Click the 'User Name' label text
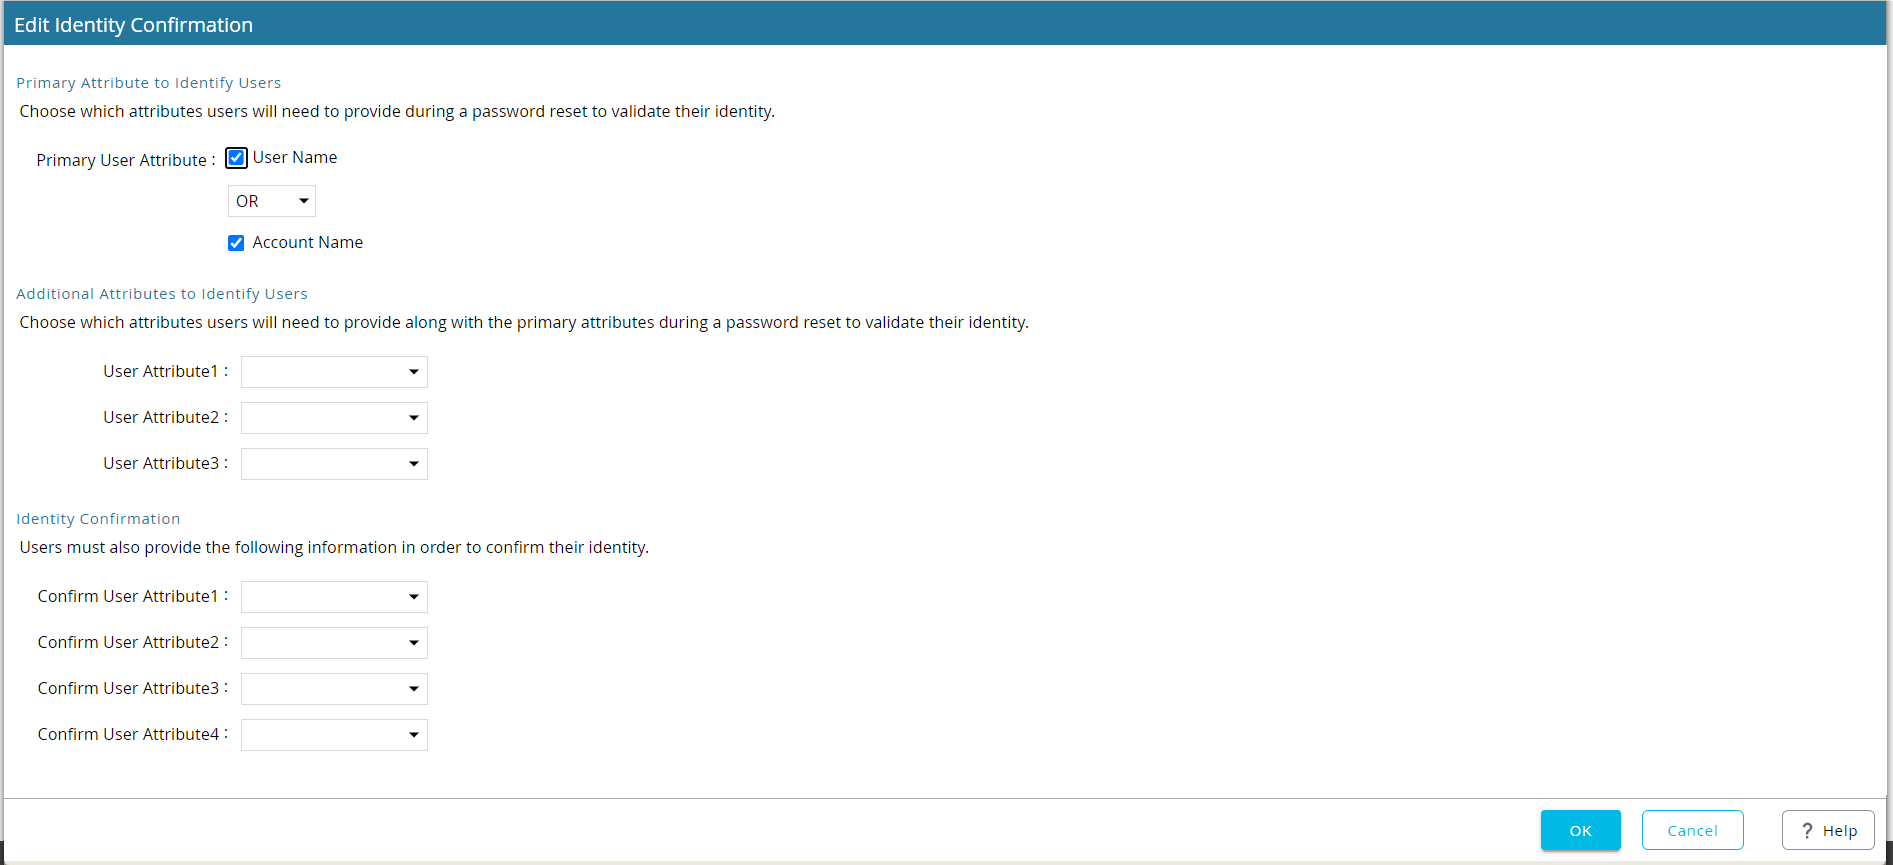Image resolution: width=1893 pixels, height=865 pixels. [295, 158]
